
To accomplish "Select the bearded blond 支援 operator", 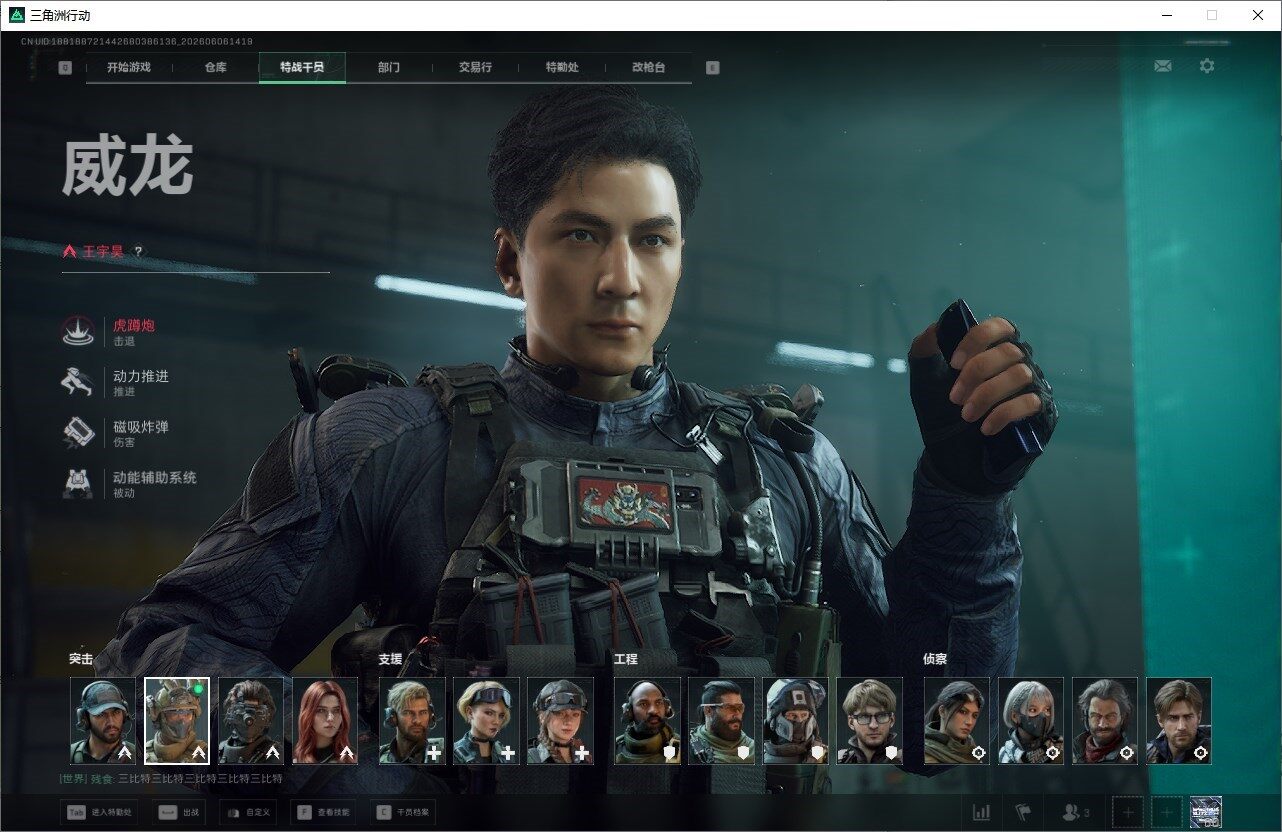I will 412,721.
